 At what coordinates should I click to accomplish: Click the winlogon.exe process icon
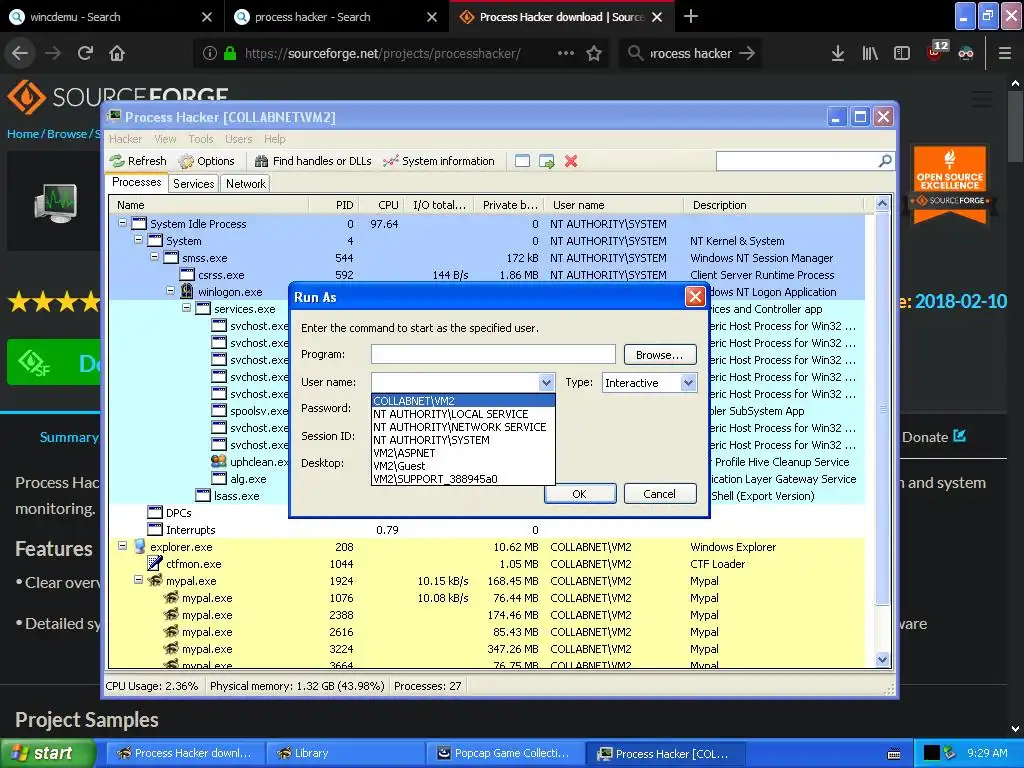(187, 291)
